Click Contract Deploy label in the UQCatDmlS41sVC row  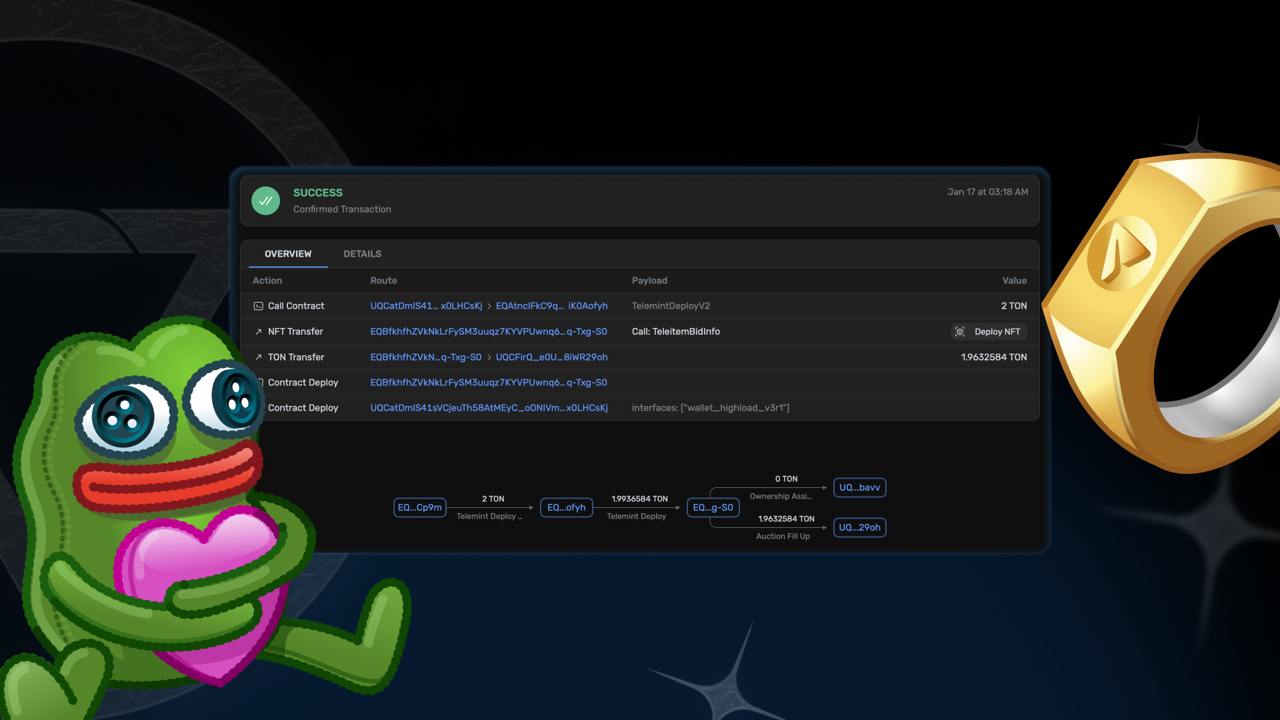(x=303, y=408)
